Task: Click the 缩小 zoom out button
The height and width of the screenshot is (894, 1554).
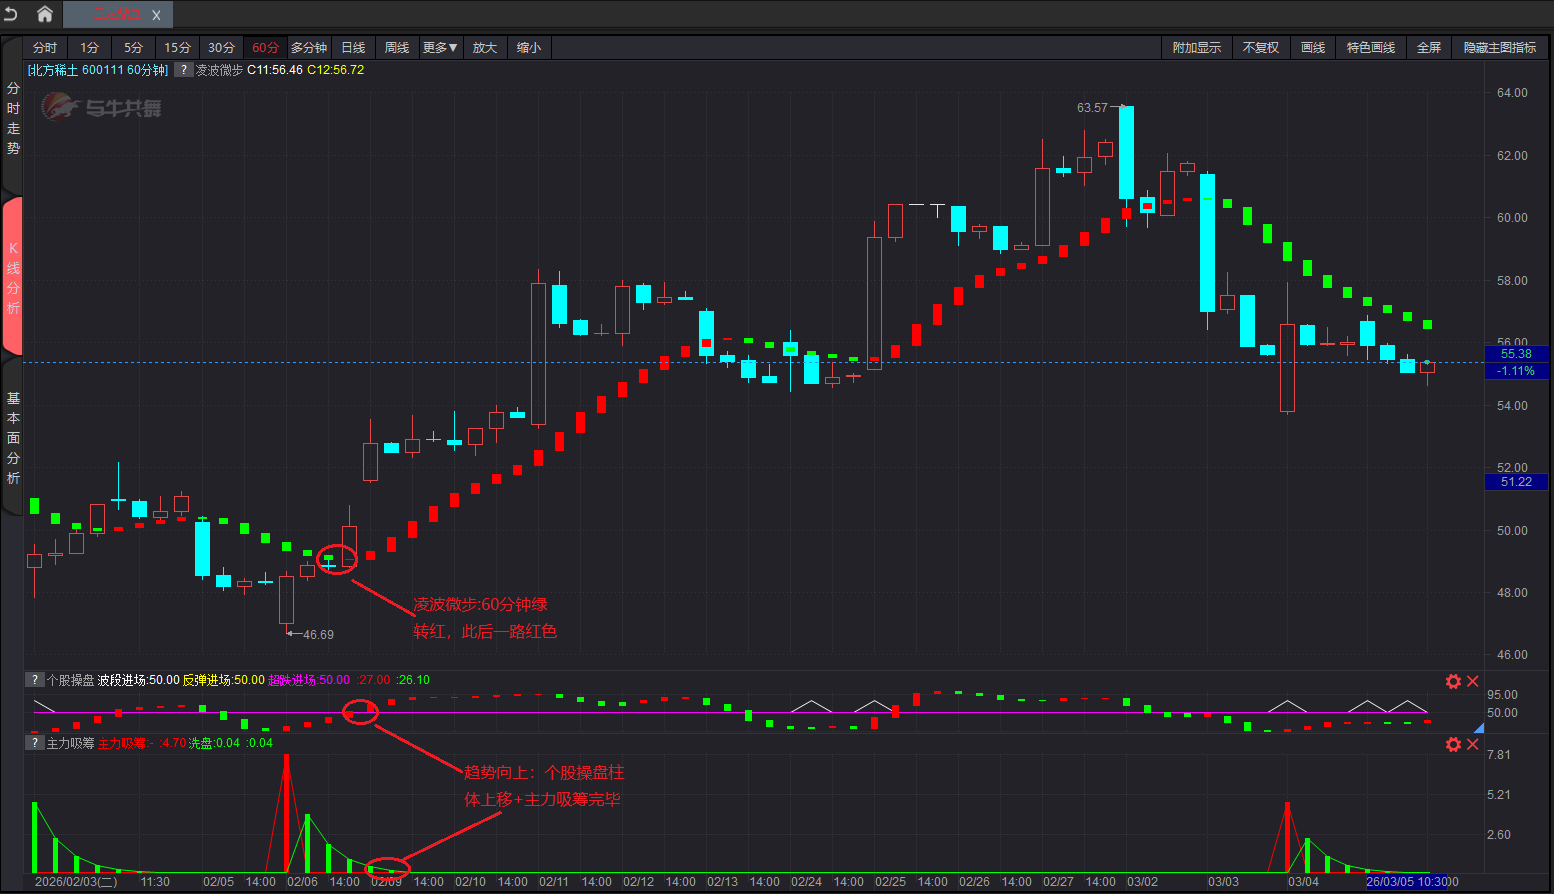Action: (528, 48)
